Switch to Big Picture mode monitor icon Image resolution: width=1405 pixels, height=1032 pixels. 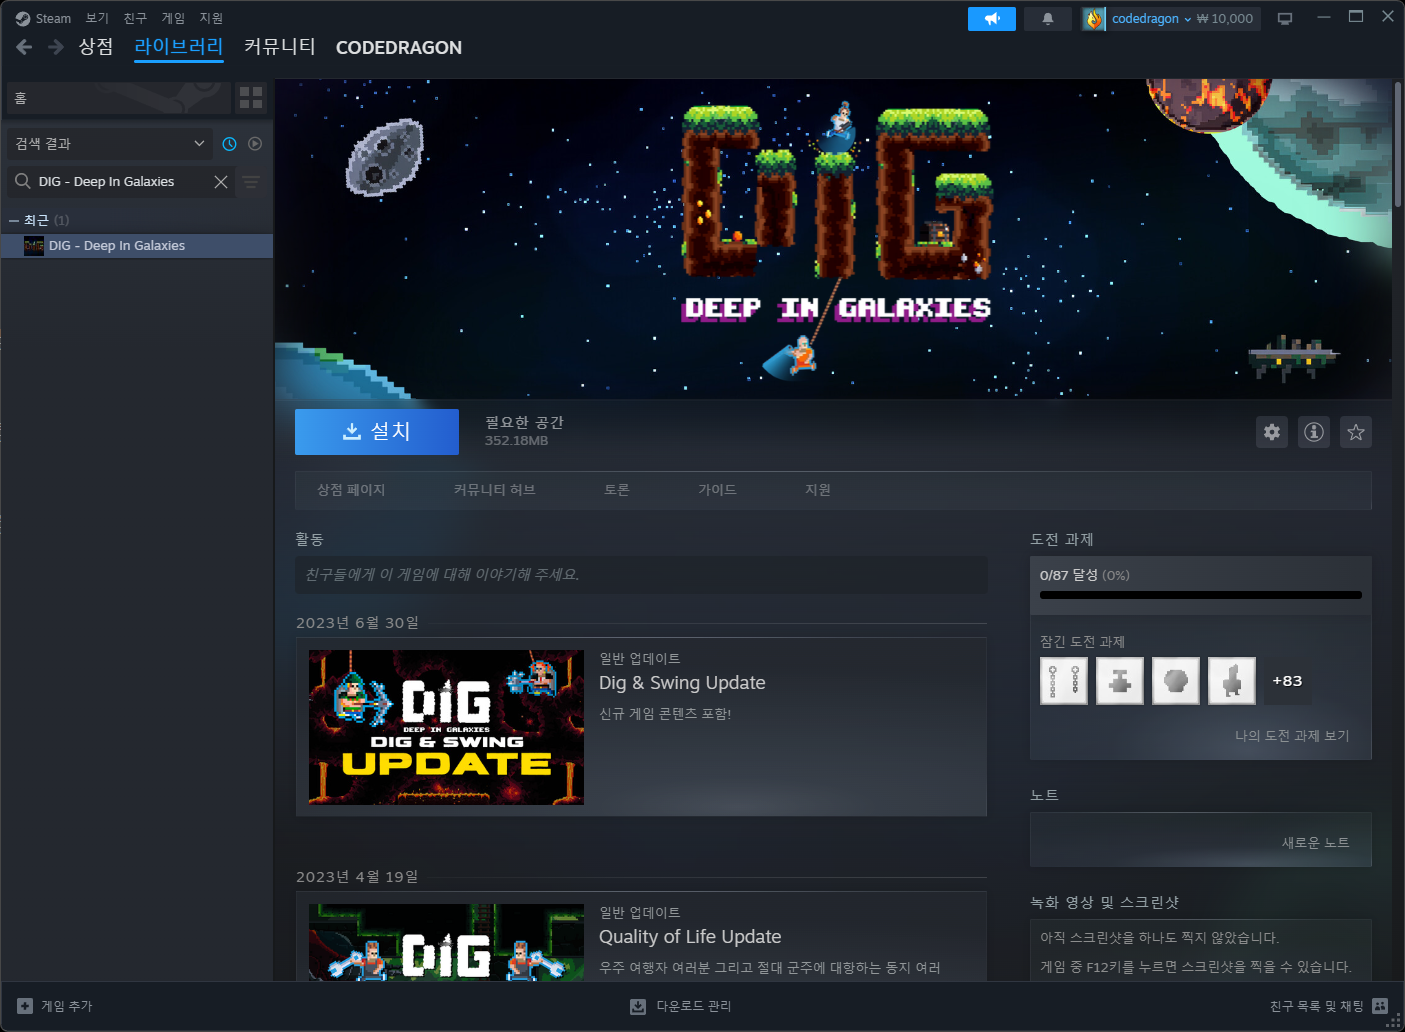pyautogui.click(x=1285, y=19)
